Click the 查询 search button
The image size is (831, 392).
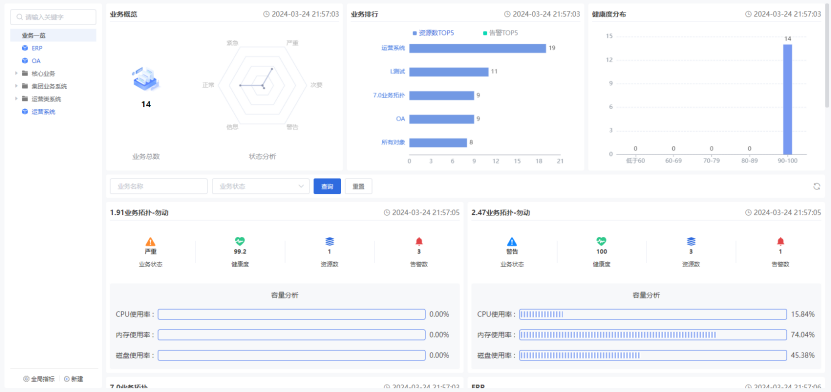tap(327, 186)
